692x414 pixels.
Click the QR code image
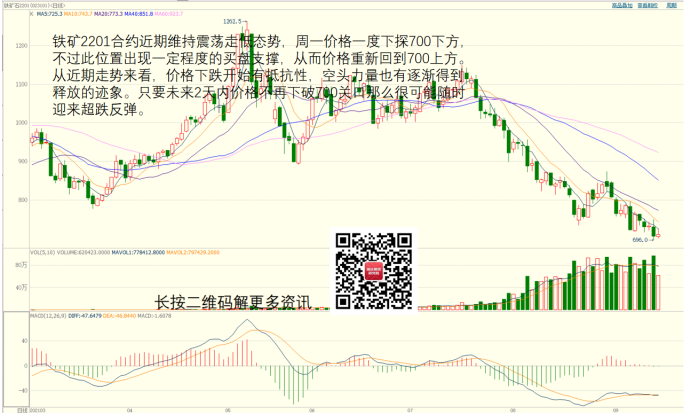click(372, 270)
